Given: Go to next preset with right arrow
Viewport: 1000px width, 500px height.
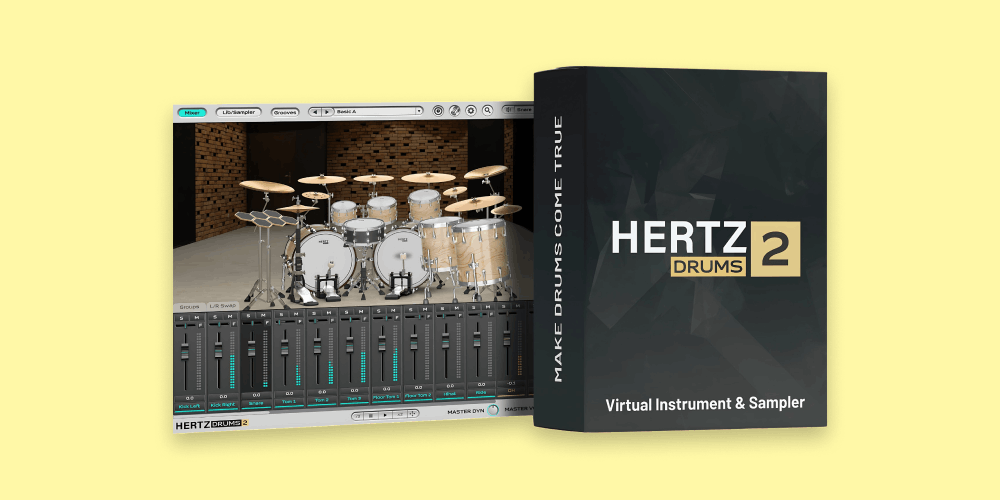Looking at the screenshot, I should [x=327, y=112].
